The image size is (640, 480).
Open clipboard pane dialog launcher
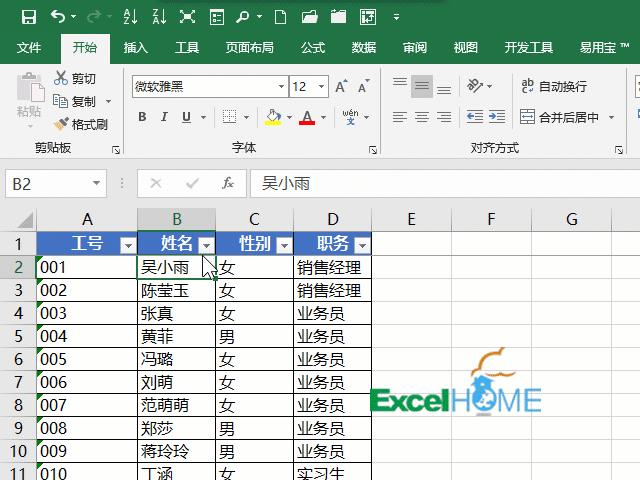(116, 150)
